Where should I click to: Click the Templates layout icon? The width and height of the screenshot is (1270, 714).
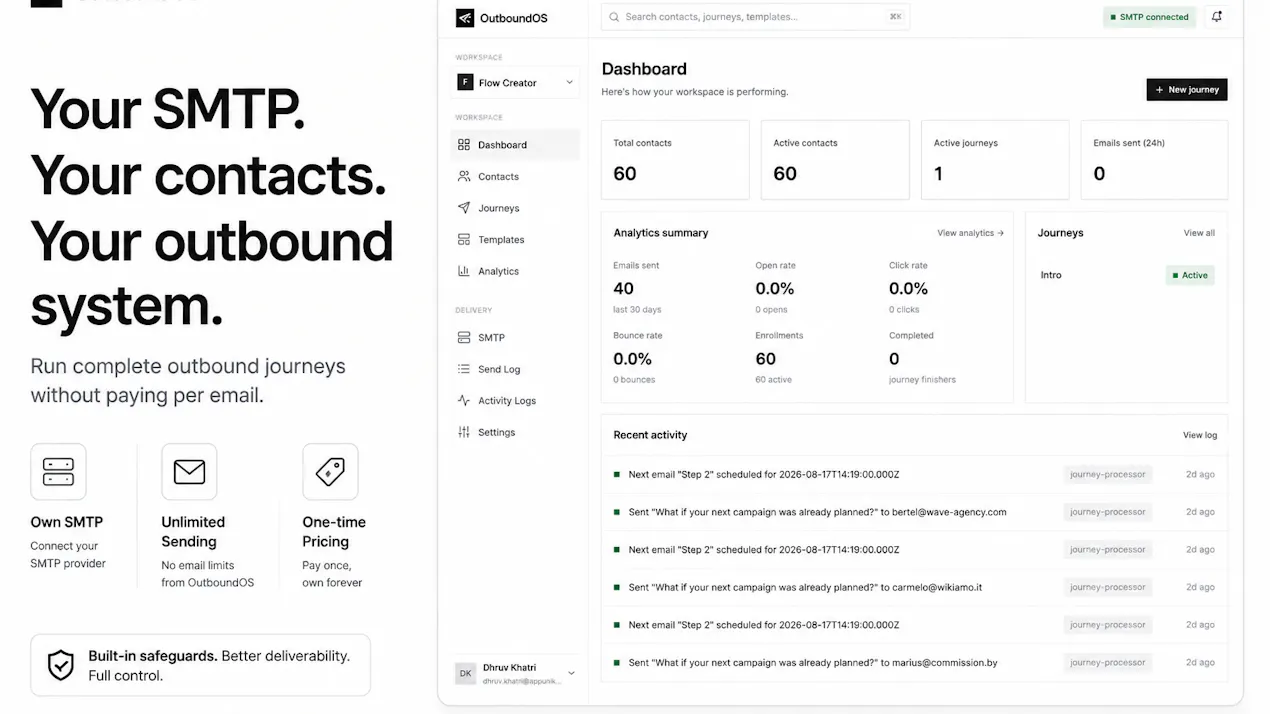[x=464, y=240]
